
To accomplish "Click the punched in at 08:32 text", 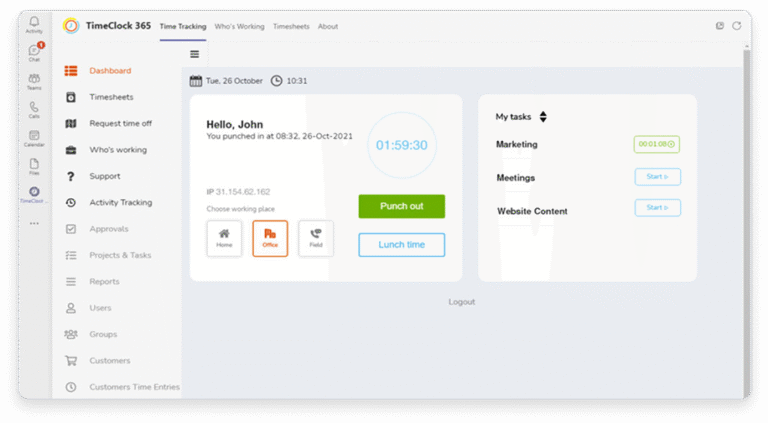I will 279,136.
